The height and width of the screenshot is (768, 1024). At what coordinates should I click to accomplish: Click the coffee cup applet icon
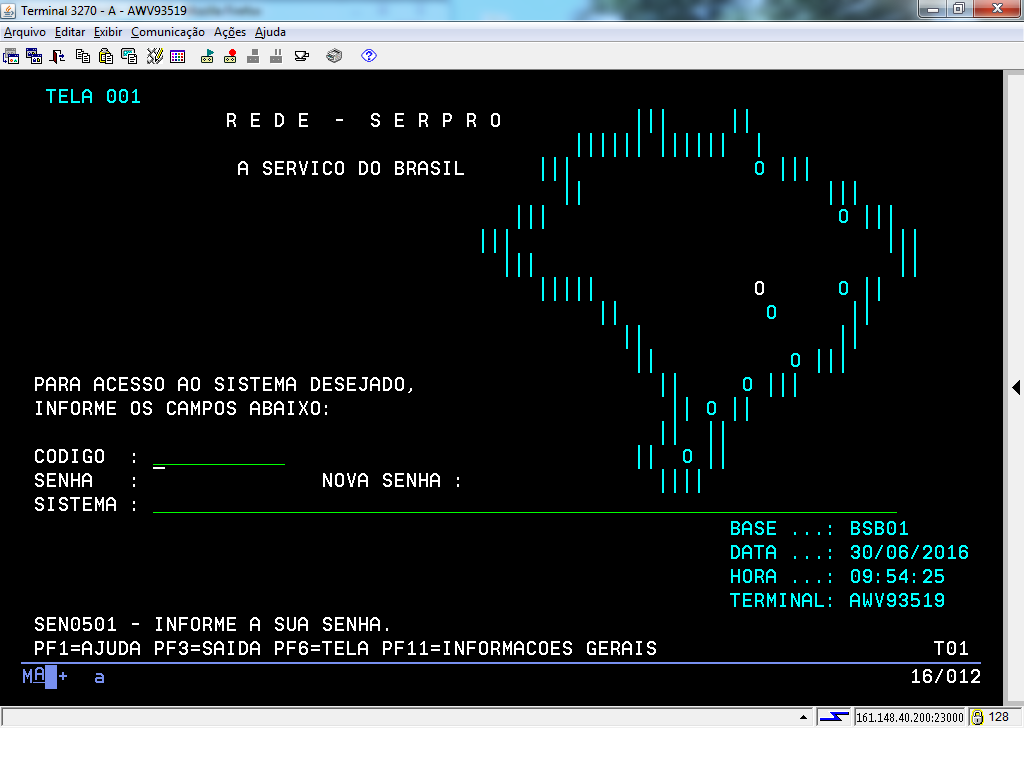(302, 56)
